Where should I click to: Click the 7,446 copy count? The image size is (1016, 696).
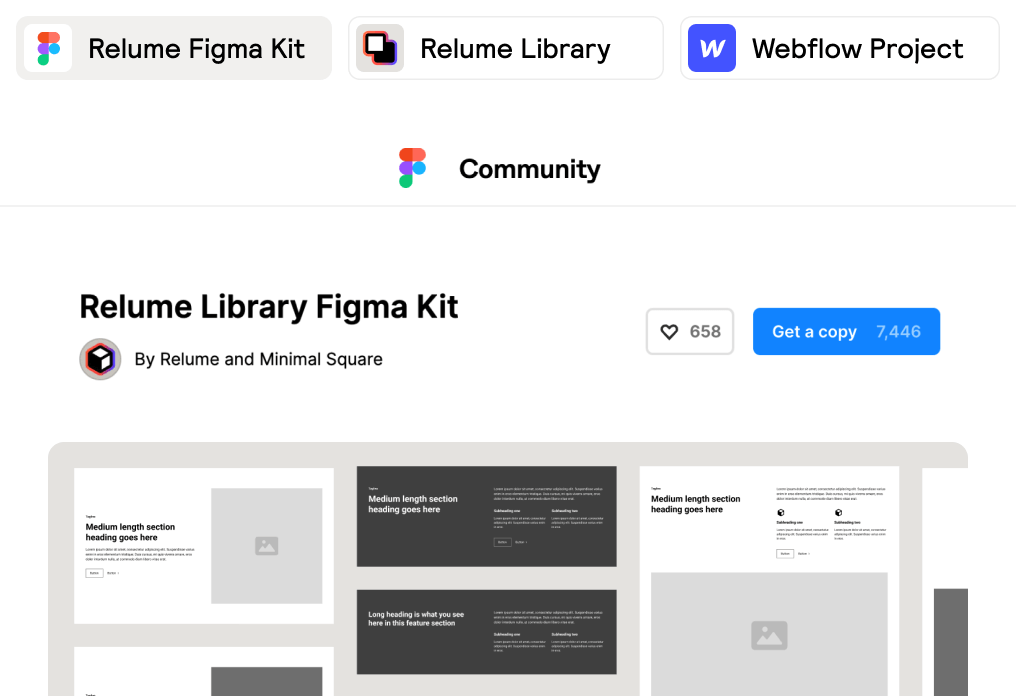pyautogui.click(x=898, y=332)
